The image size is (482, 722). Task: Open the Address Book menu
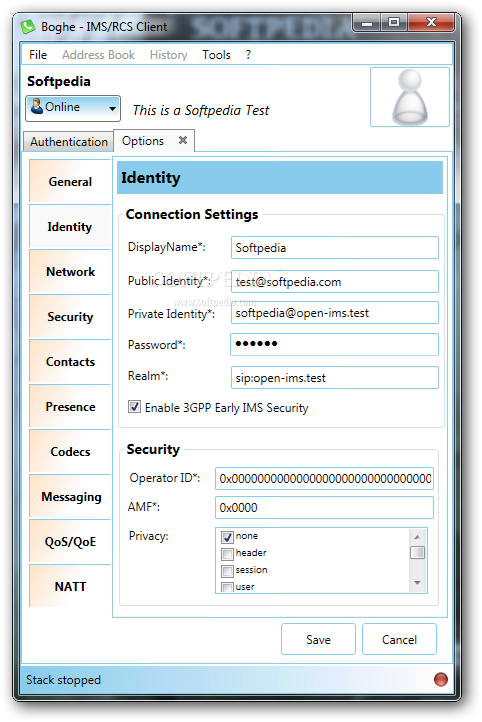click(x=98, y=55)
